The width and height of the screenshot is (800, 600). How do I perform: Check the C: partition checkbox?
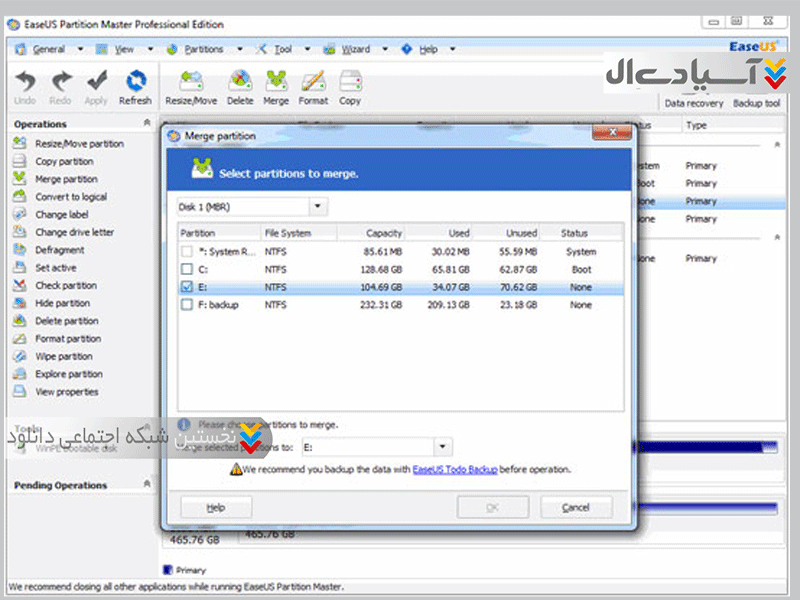[x=187, y=270]
